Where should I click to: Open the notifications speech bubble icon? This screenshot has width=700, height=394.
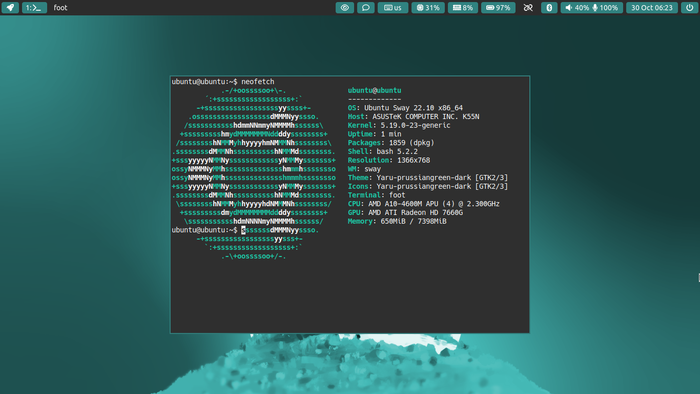tap(366, 8)
